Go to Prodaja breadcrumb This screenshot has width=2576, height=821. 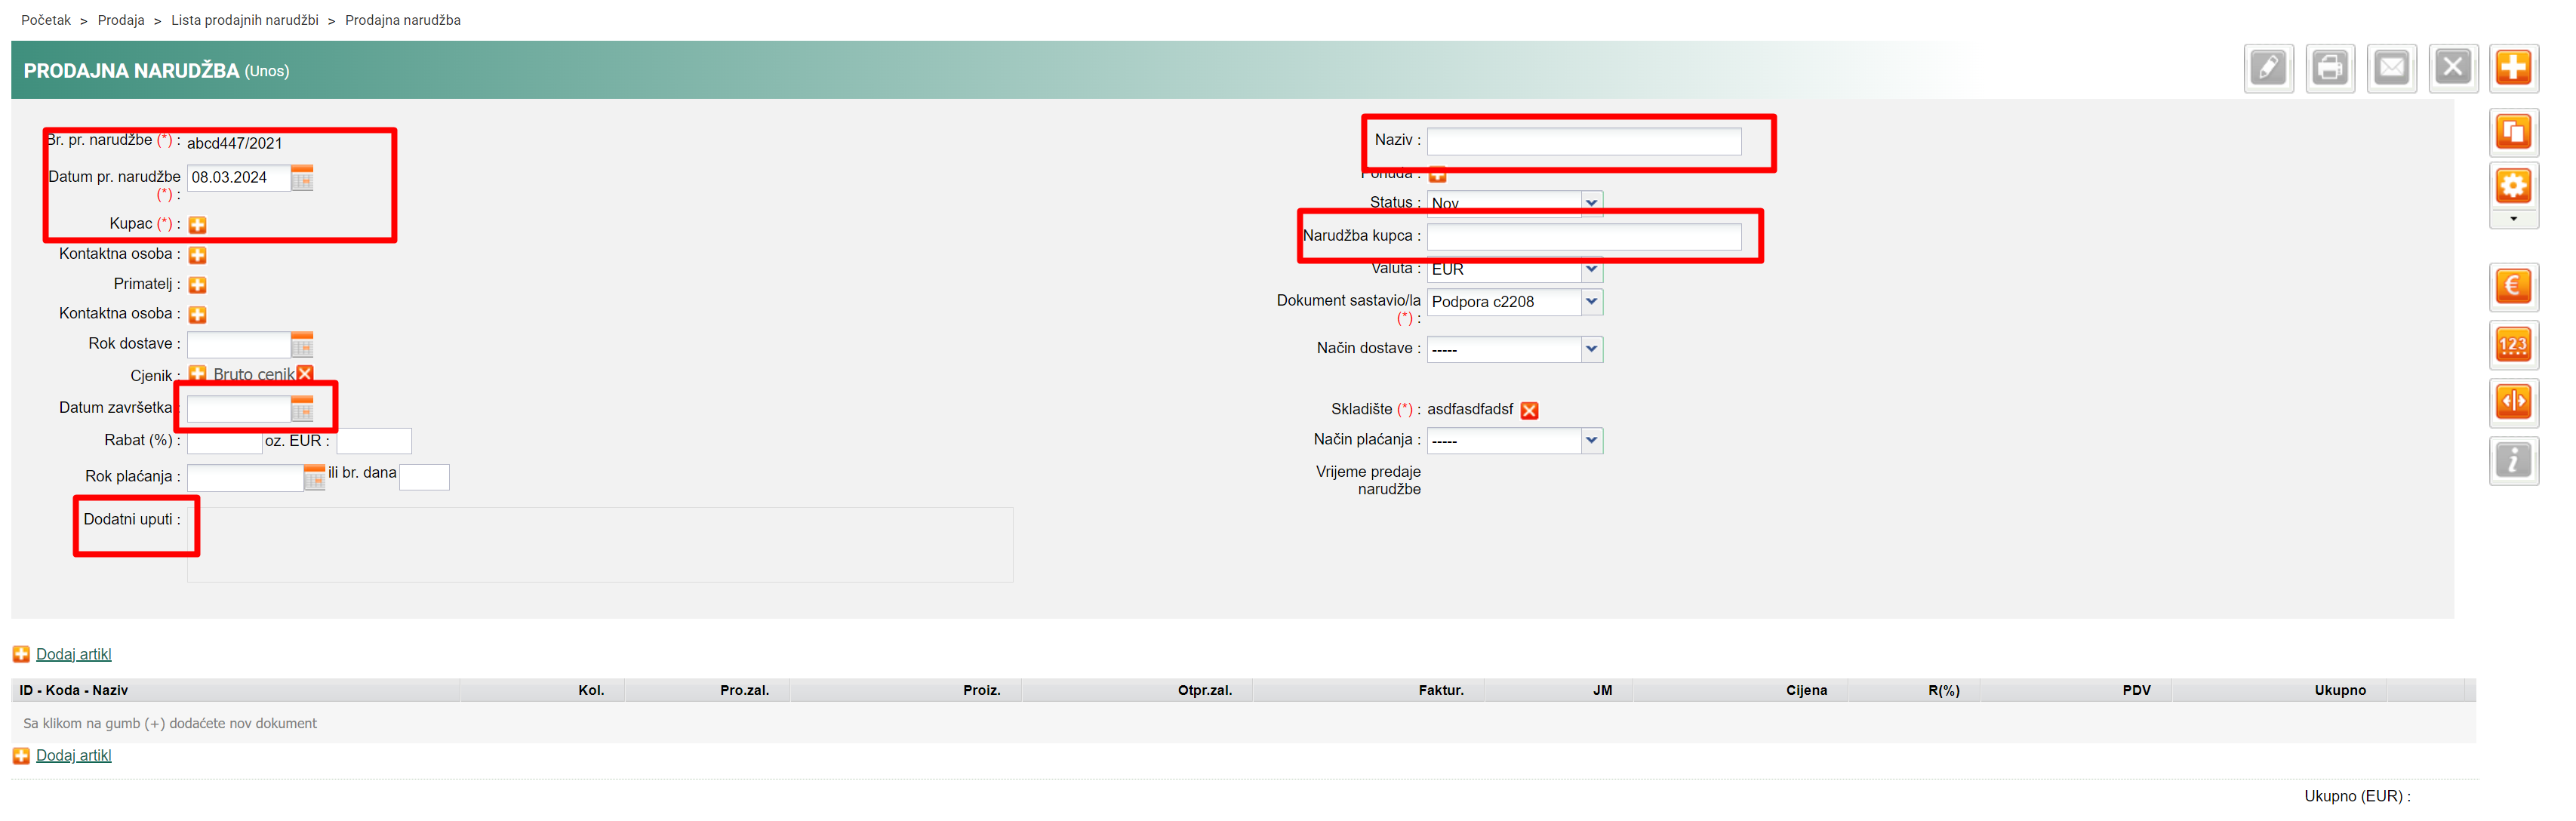pos(121,20)
